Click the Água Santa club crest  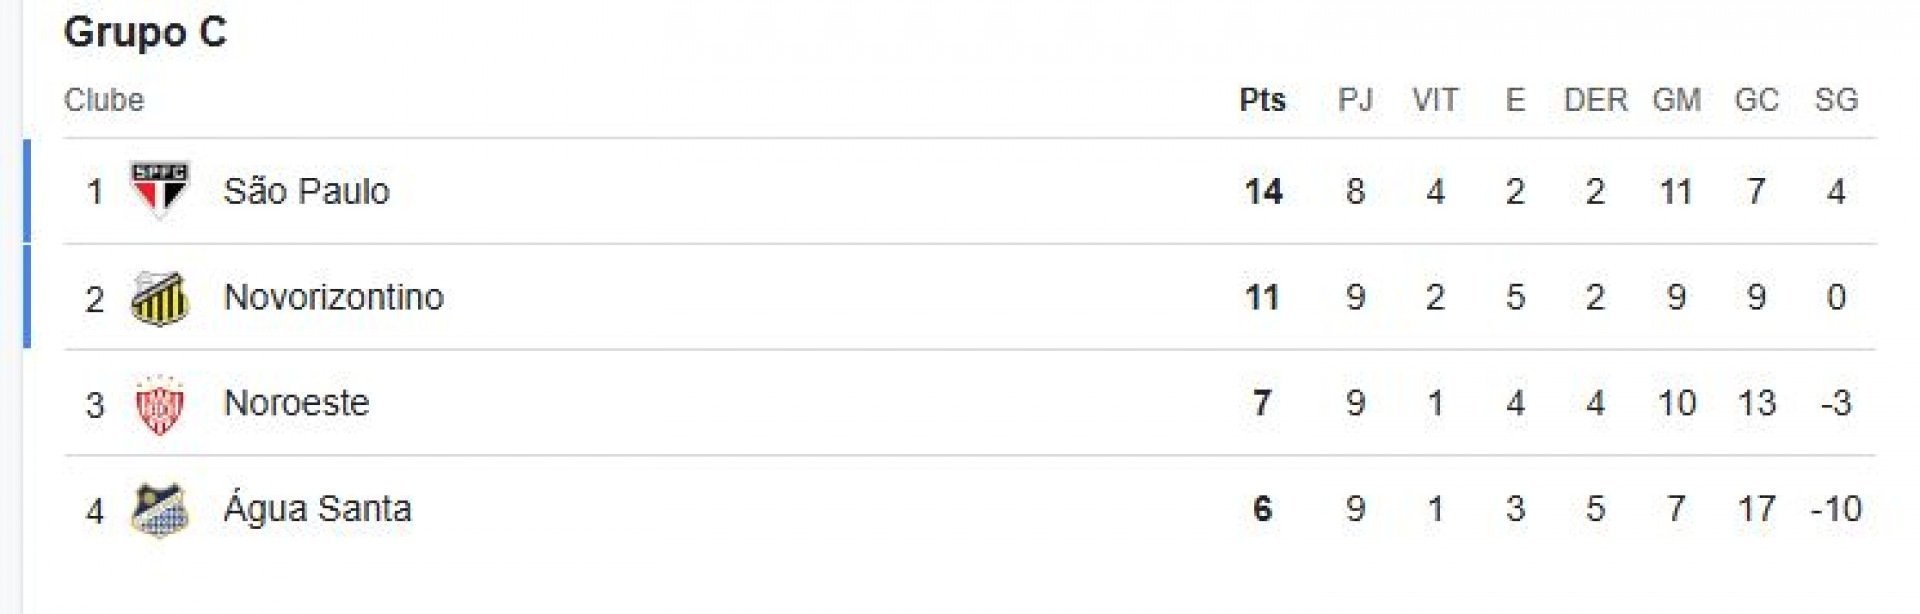(x=160, y=510)
